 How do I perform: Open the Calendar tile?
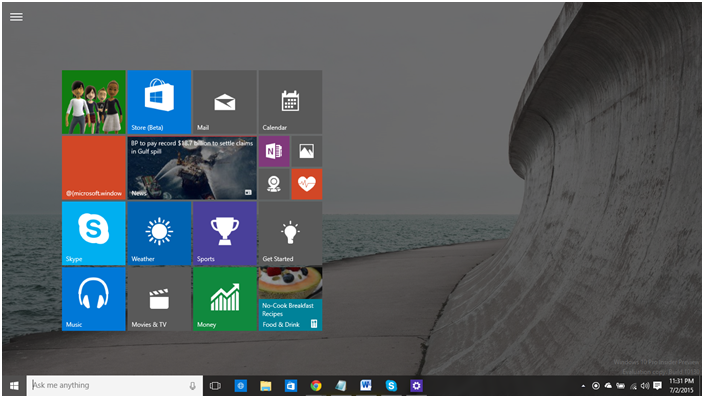point(290,102)
